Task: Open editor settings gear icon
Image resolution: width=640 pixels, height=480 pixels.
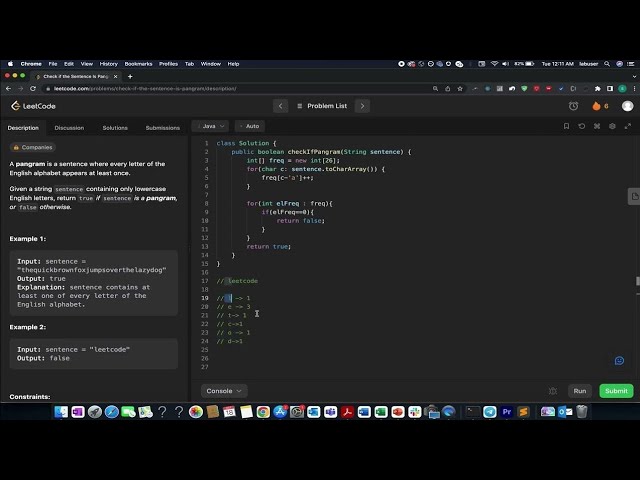Action: click(x=612, y=126)
